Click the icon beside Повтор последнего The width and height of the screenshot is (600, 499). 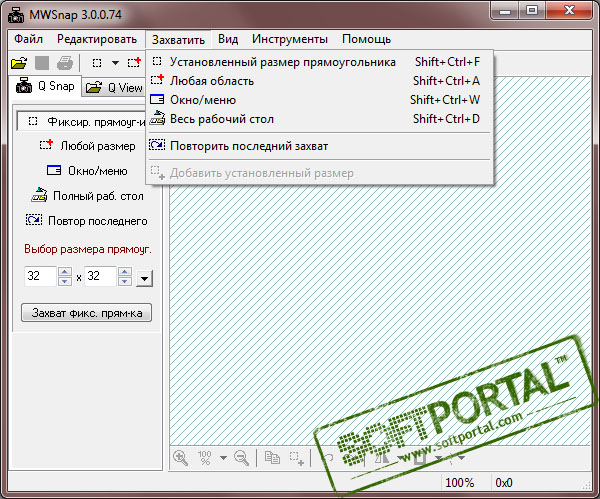point(34,220)
